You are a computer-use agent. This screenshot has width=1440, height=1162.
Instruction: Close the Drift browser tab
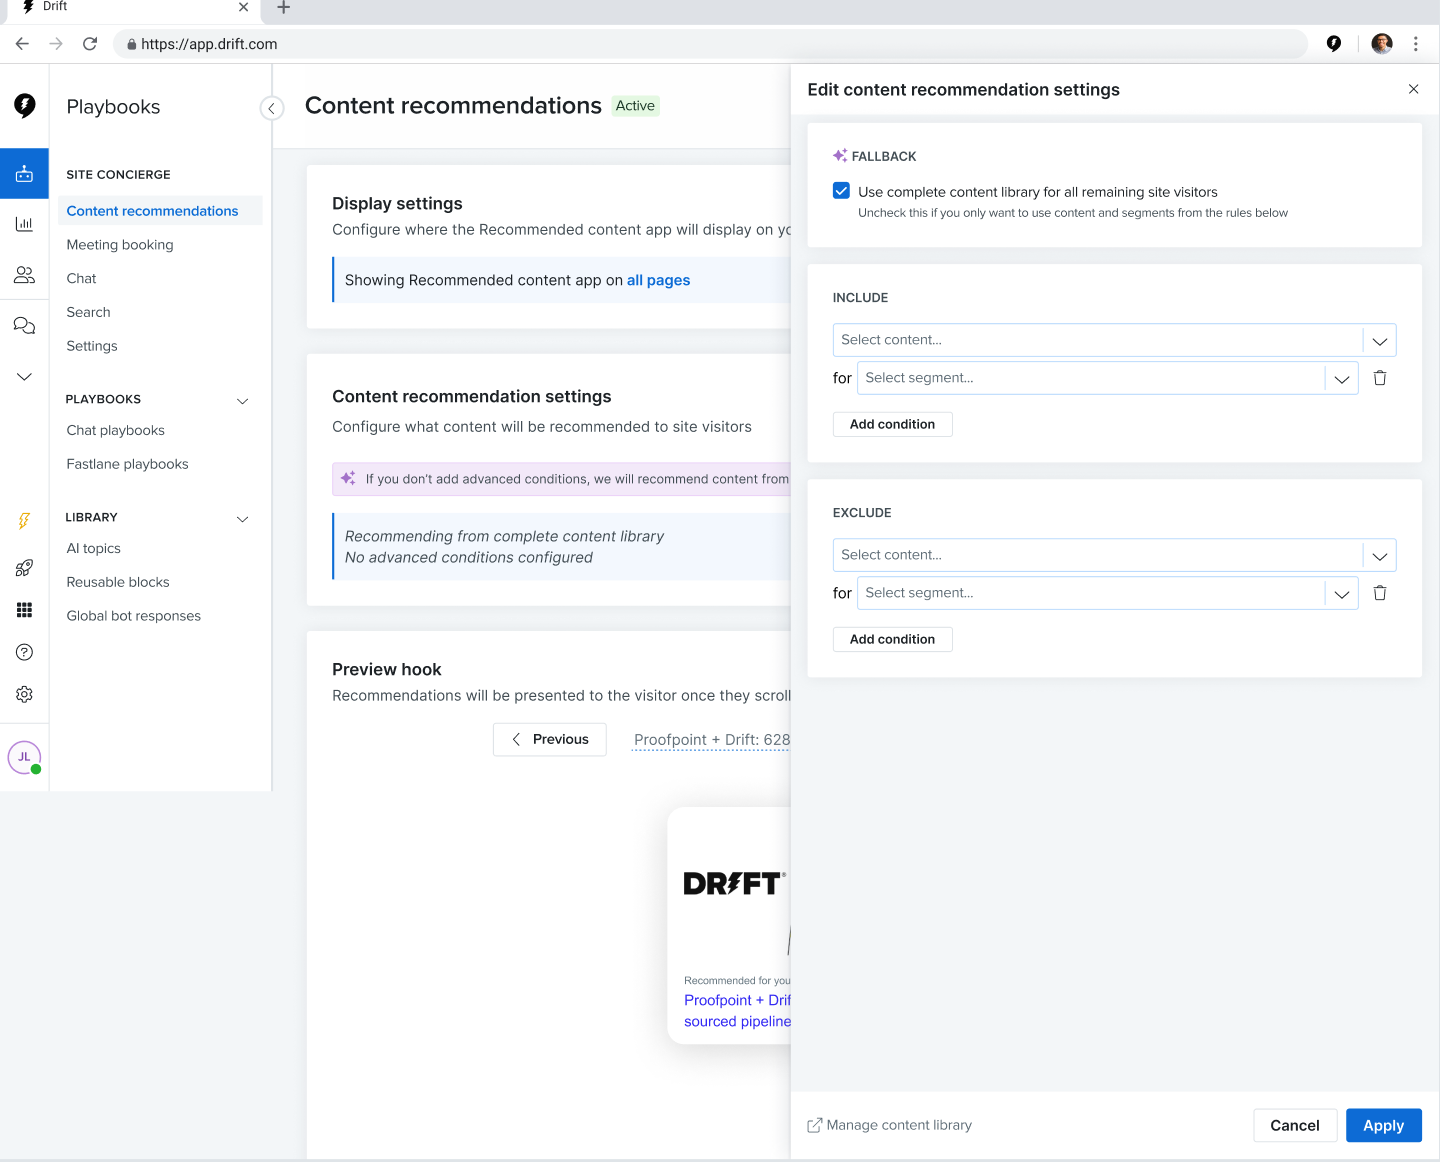pos(243,7)
